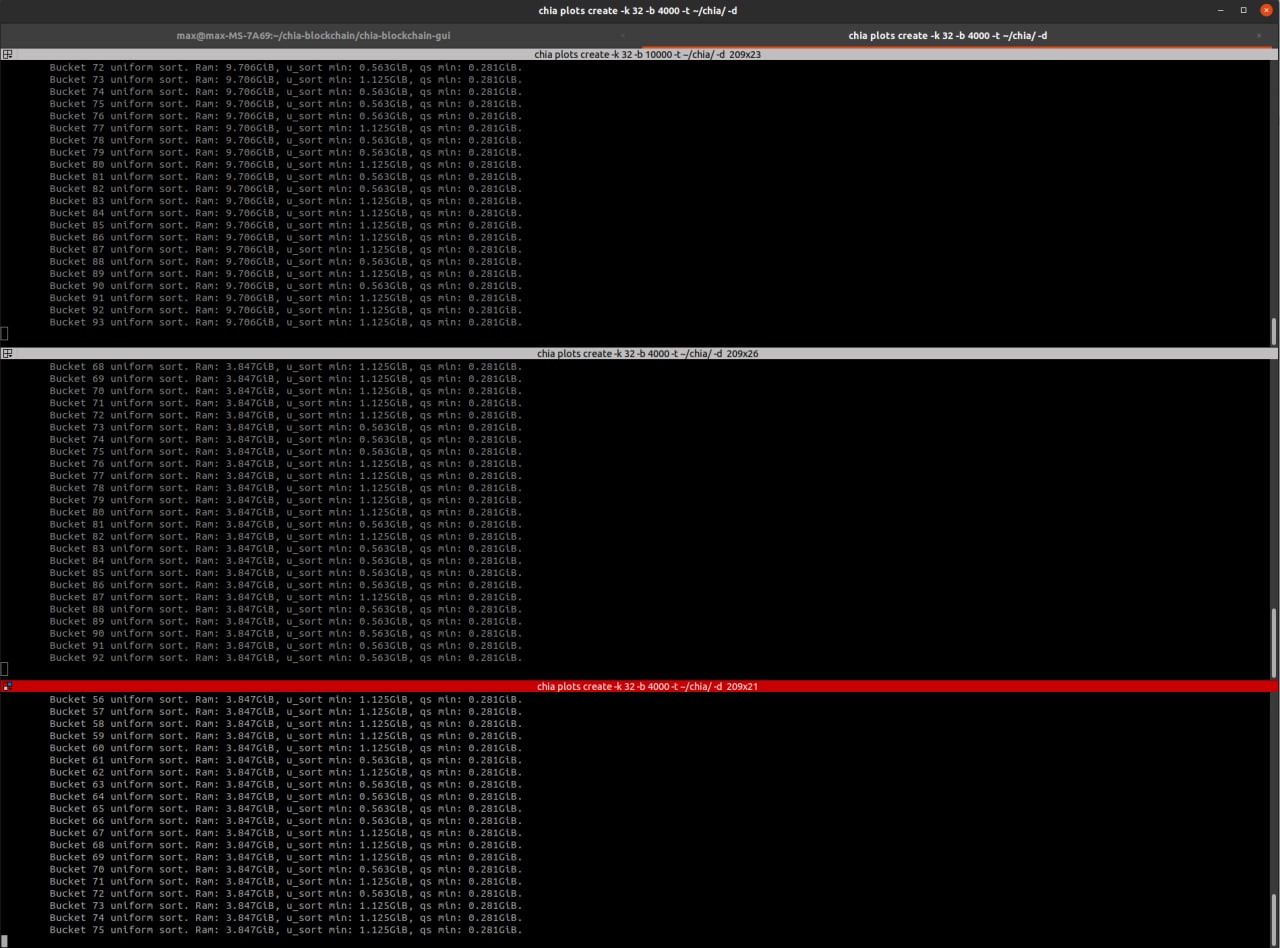This screenshot has height=948, width=1280.
Task: Close the chia-blockchain-gui terminal tab
Action: [x=622, y=35]
